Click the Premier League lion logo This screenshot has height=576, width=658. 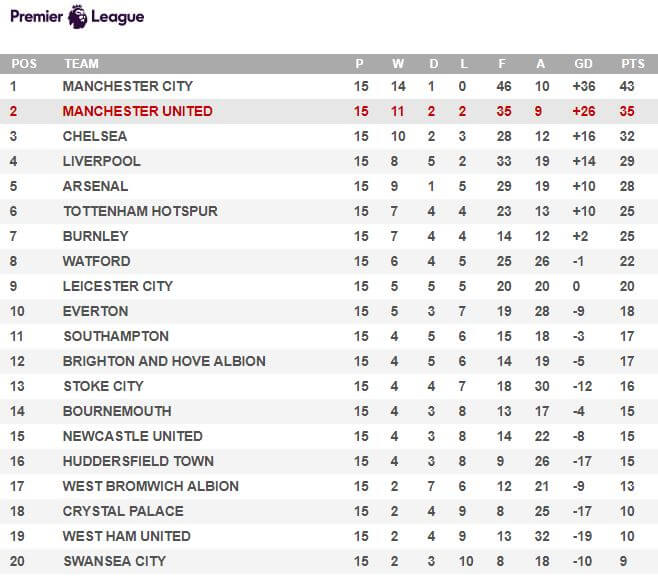[x=77, y=17]
